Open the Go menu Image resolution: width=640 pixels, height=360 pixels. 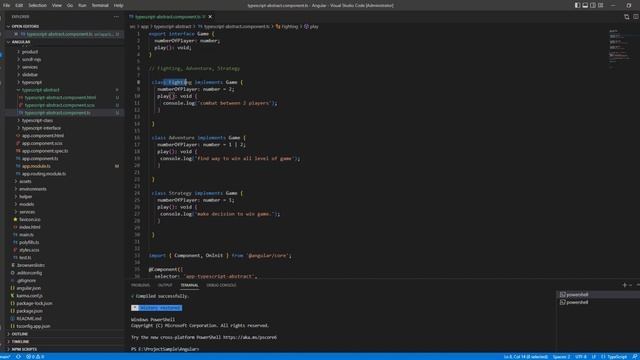70,5
